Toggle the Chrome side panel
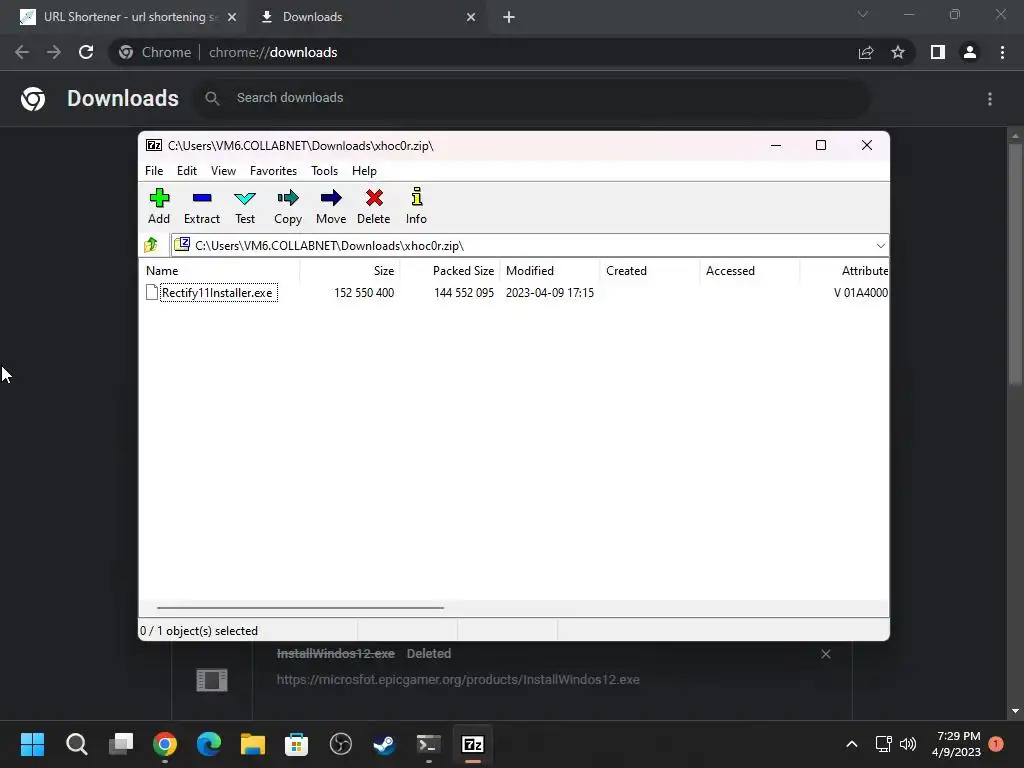The image size is (1024, 768). click(938, 52)
